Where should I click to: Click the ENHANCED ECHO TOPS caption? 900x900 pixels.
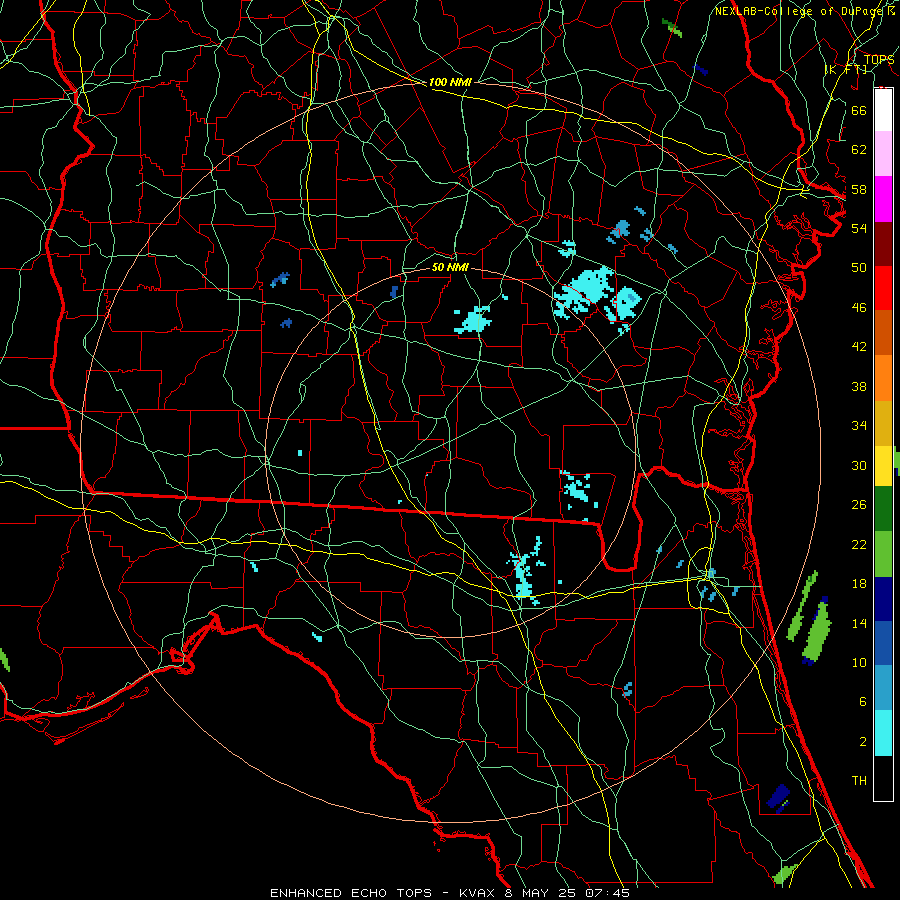click(x=351, y=893)
